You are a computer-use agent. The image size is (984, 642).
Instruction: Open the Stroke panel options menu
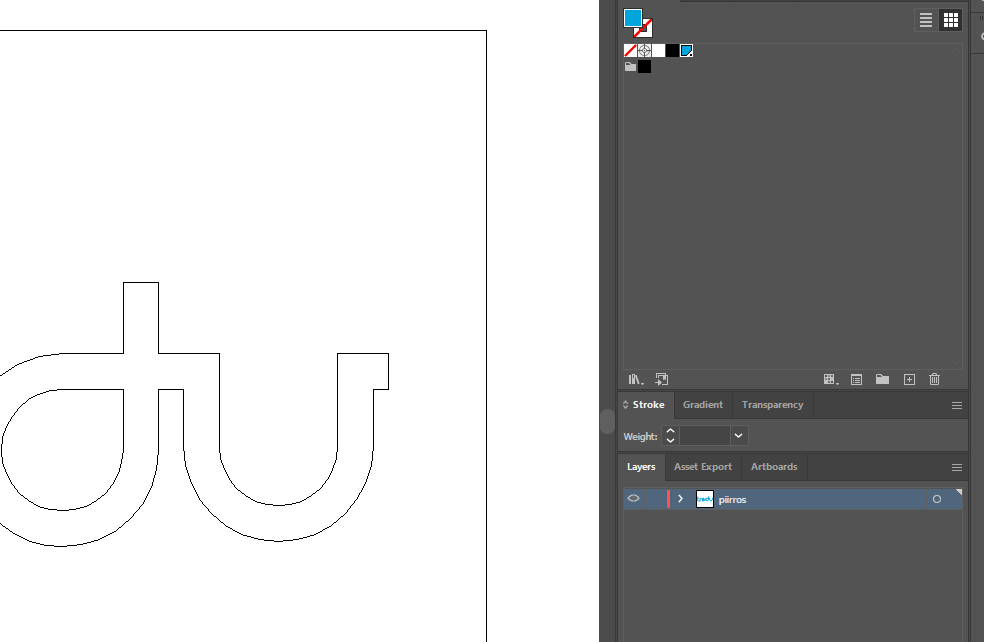pos(956,405)
